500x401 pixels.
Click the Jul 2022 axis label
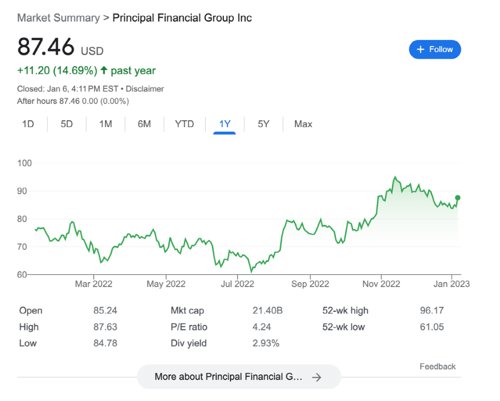pos(237,284)
